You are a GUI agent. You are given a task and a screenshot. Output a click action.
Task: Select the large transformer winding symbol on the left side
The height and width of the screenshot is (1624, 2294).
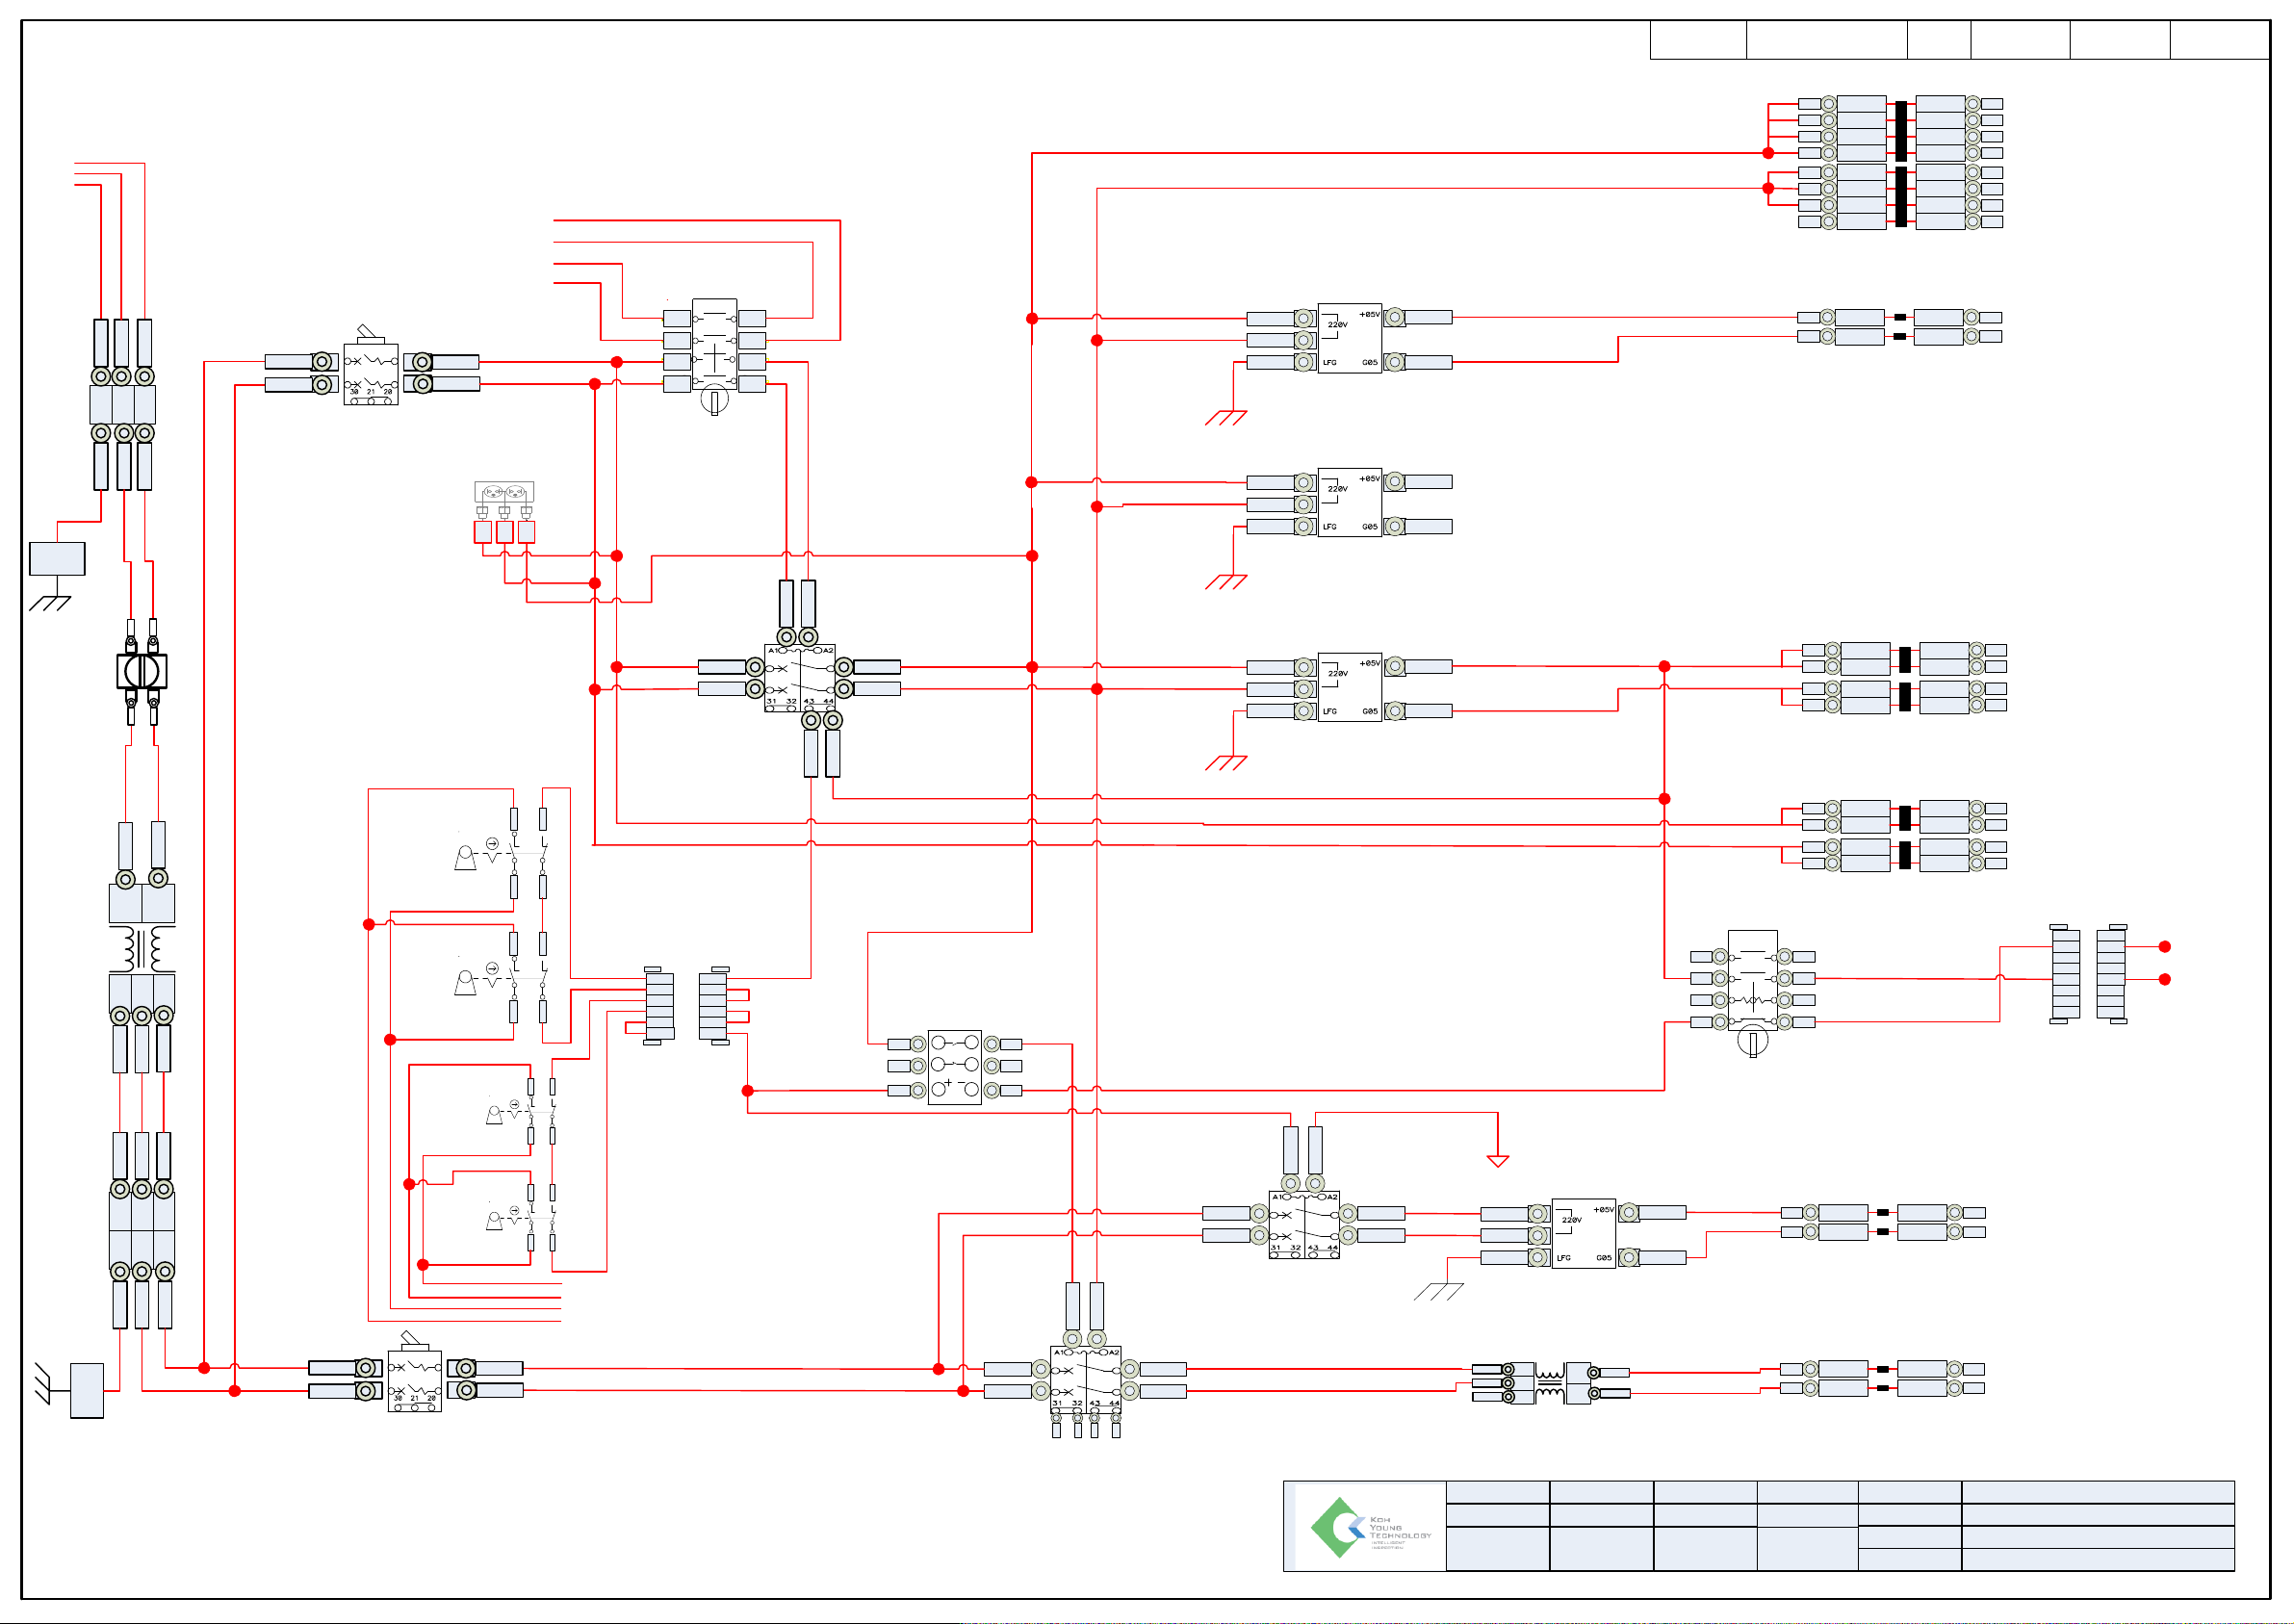click(x=142, y=948)
